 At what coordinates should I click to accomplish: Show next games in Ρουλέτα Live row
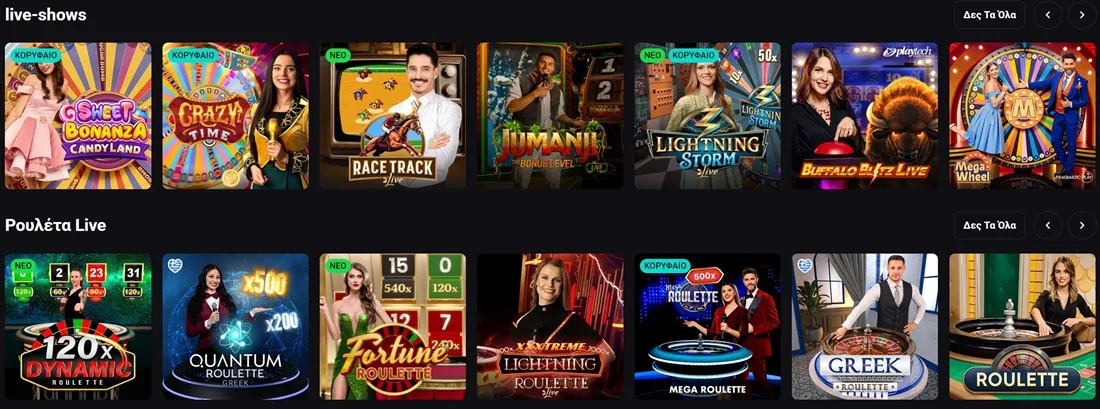pos(1082,225)
